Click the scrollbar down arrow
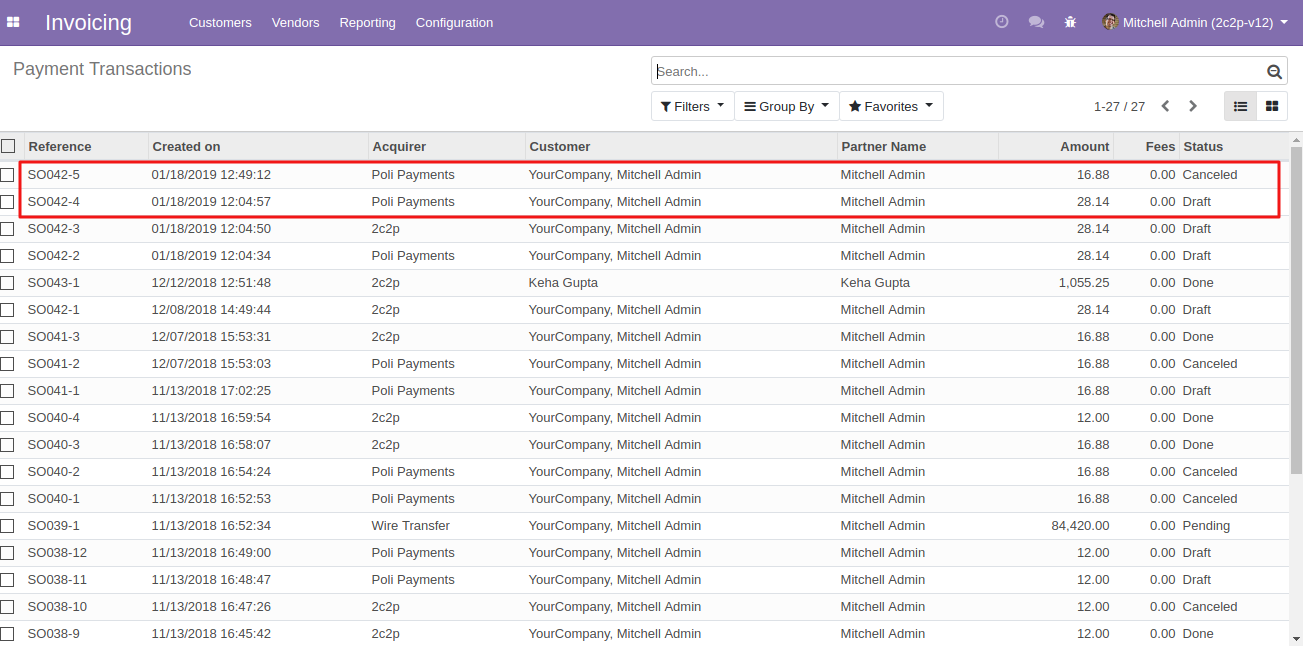Viewport: 1303px width, 646px height. point(1296,639)
